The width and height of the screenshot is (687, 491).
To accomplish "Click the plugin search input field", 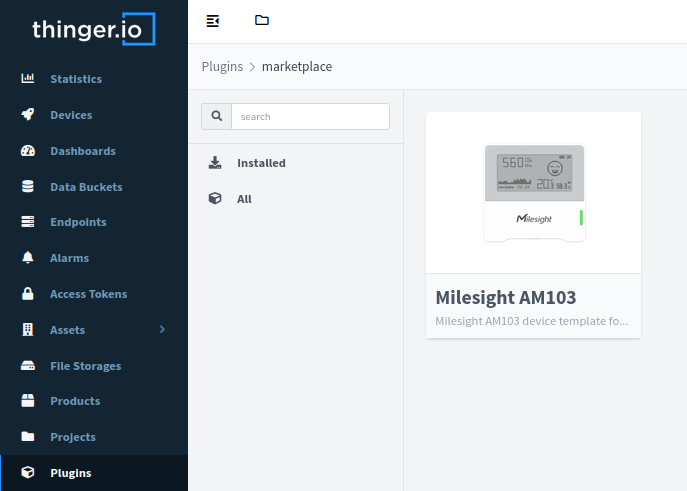I will 310,117.
